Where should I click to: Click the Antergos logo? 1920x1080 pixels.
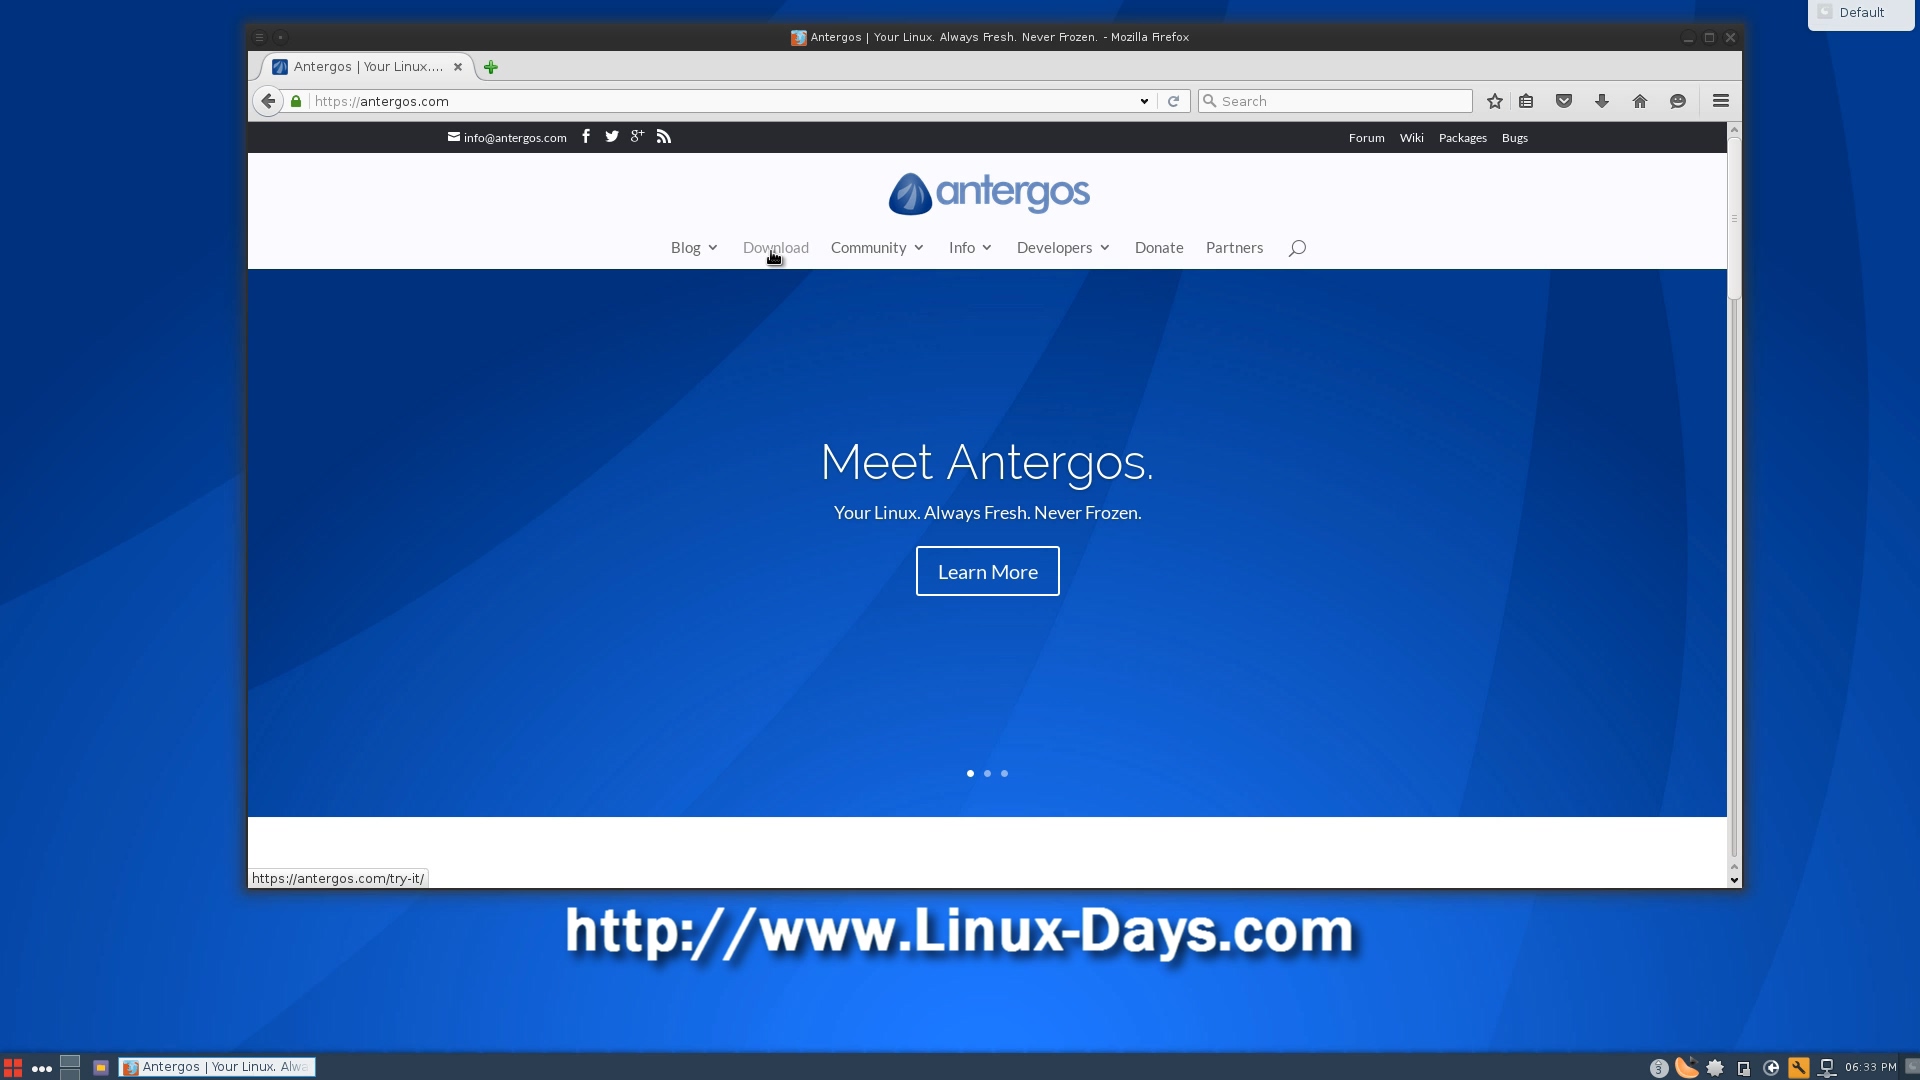tap(988, 193)
